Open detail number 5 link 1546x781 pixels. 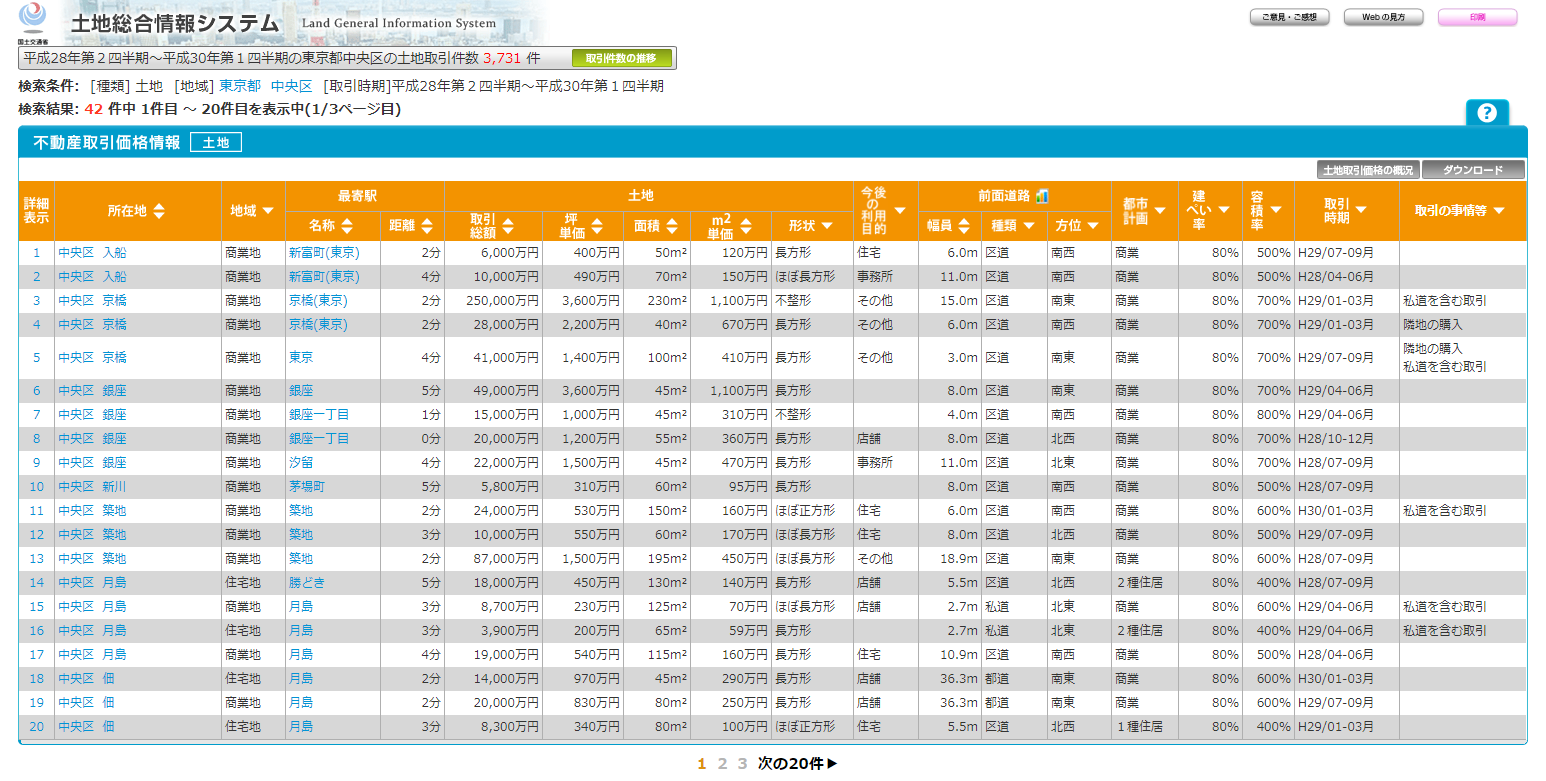(37, 357)
